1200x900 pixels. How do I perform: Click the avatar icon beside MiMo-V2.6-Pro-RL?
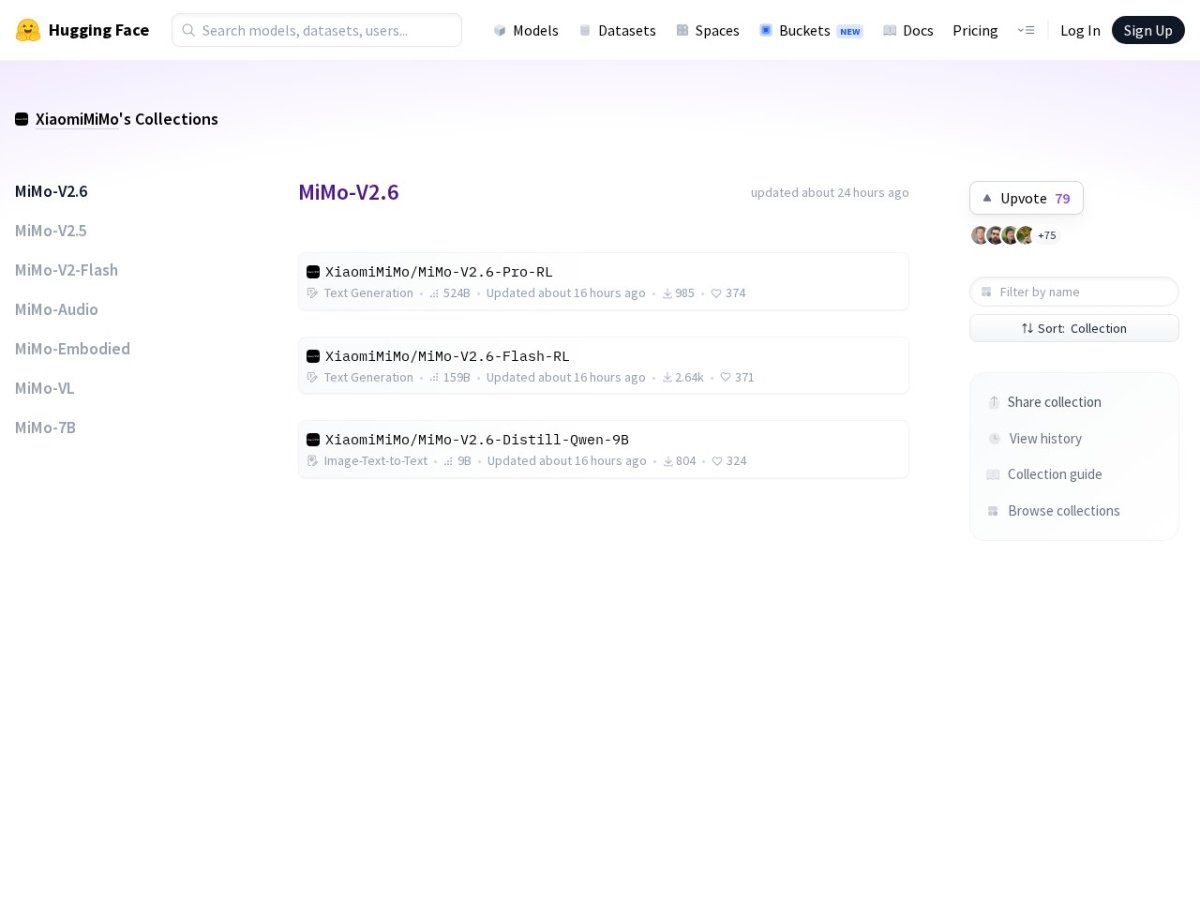click(x=313, y=272)
